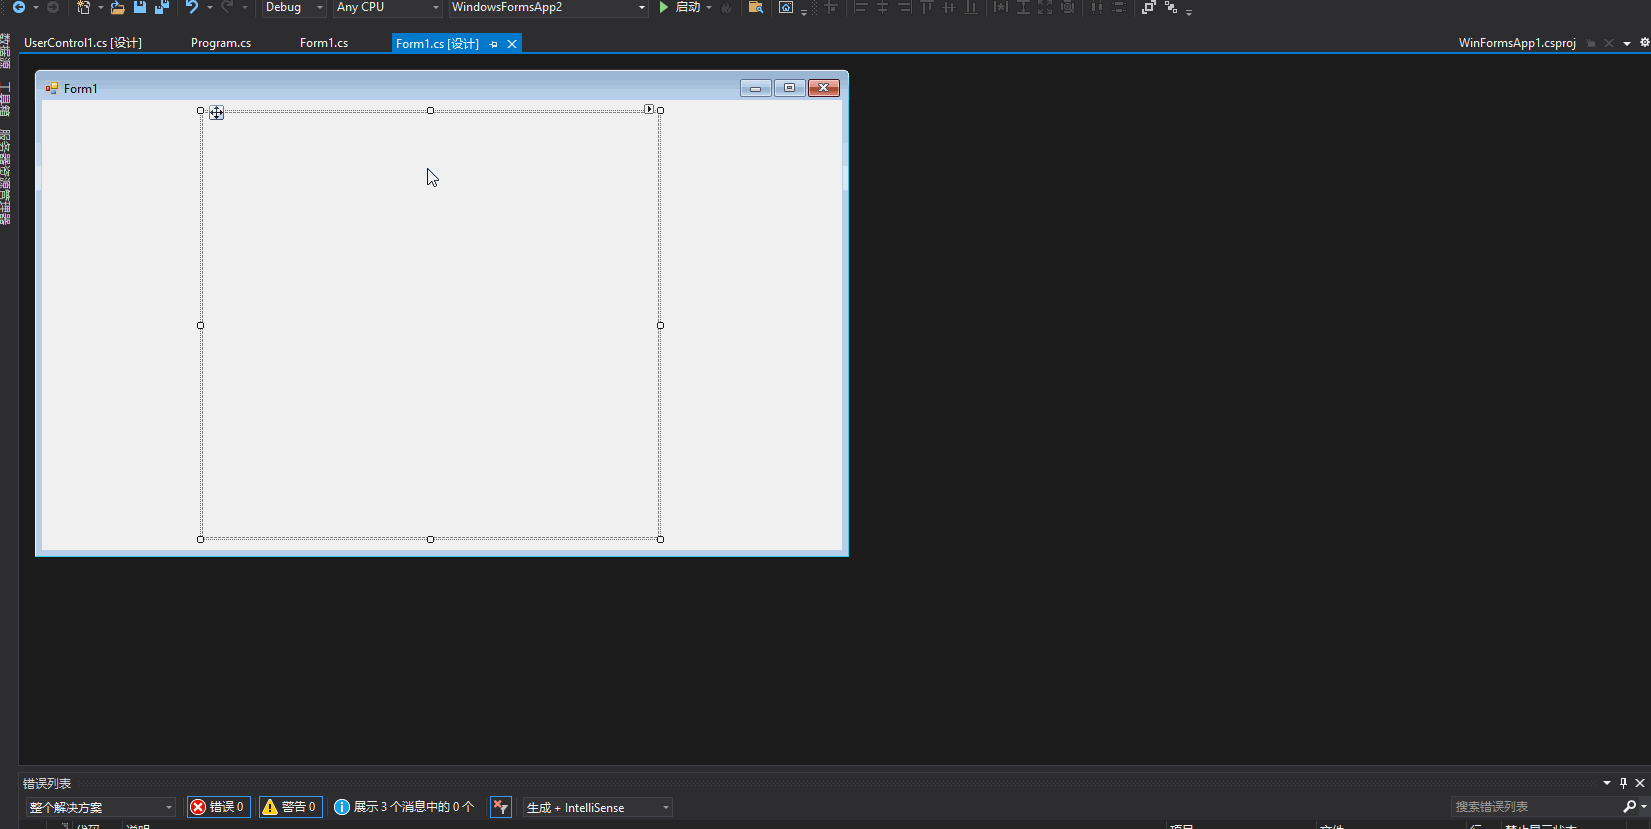Undo the last action

click(192, 7)
